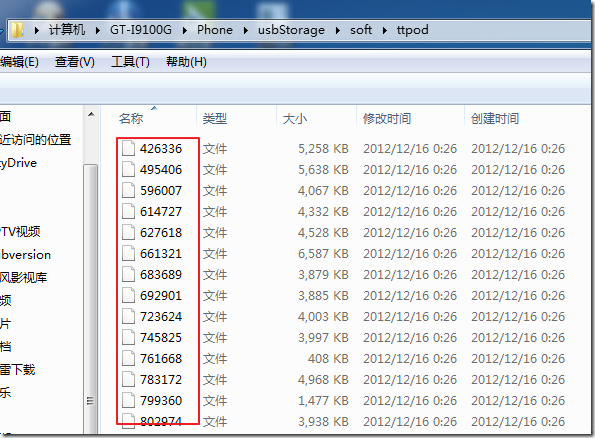Image resolution: width=595 pixels, height=438 pixels.
Task: Select file named 426336
Action: [161, 148]
